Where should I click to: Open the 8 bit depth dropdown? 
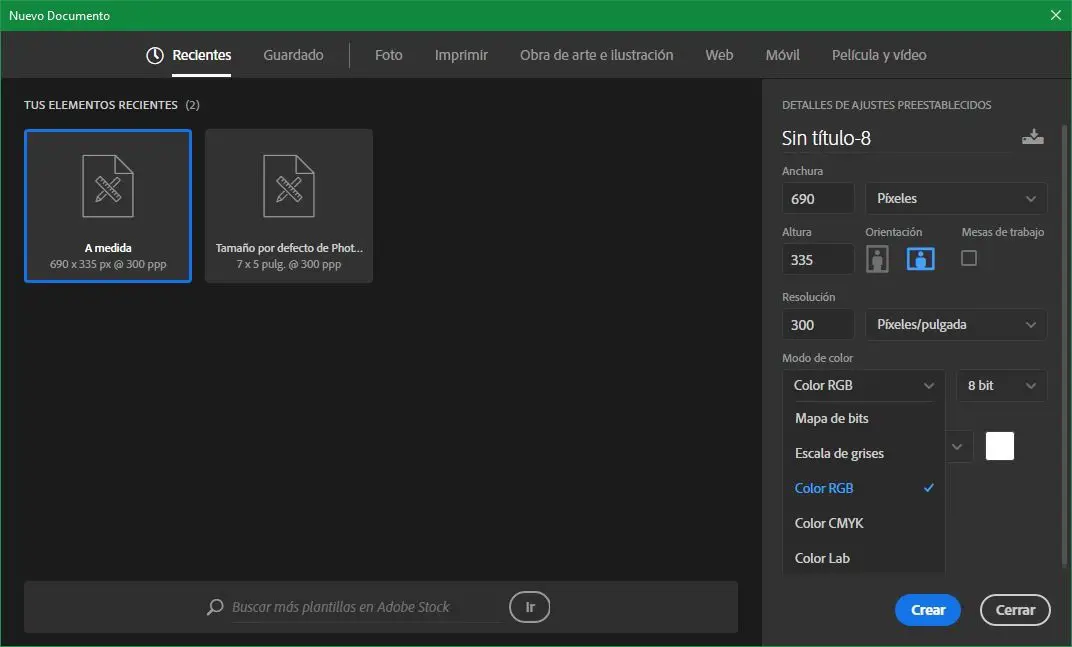point(1001,385)
